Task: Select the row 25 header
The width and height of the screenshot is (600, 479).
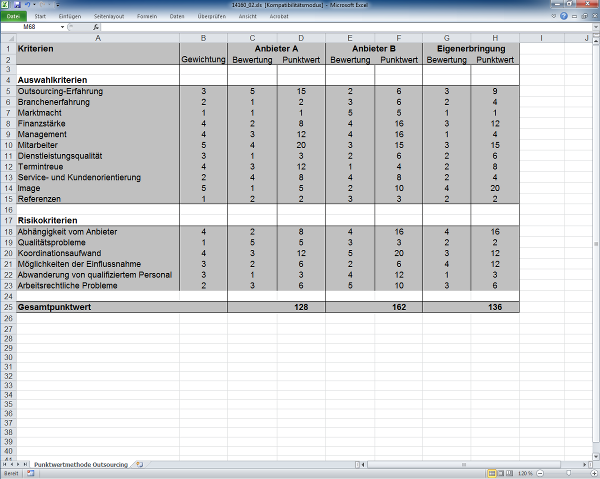Action: tap(6, 307)
